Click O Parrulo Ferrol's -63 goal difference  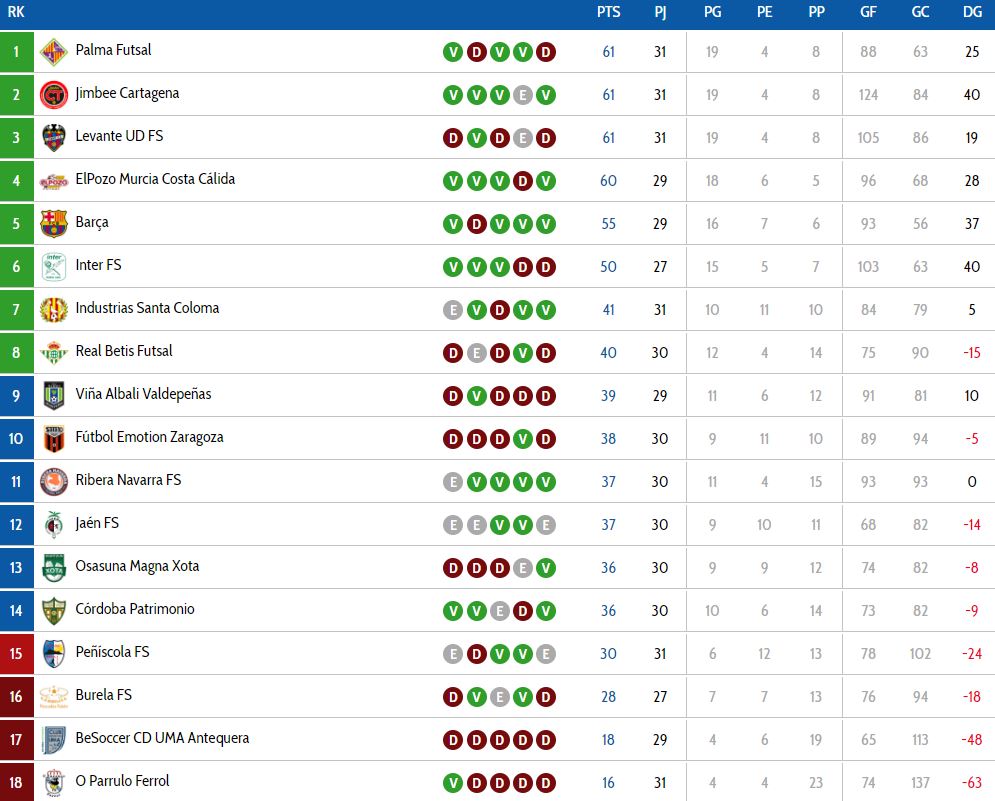tap(972, 783)
